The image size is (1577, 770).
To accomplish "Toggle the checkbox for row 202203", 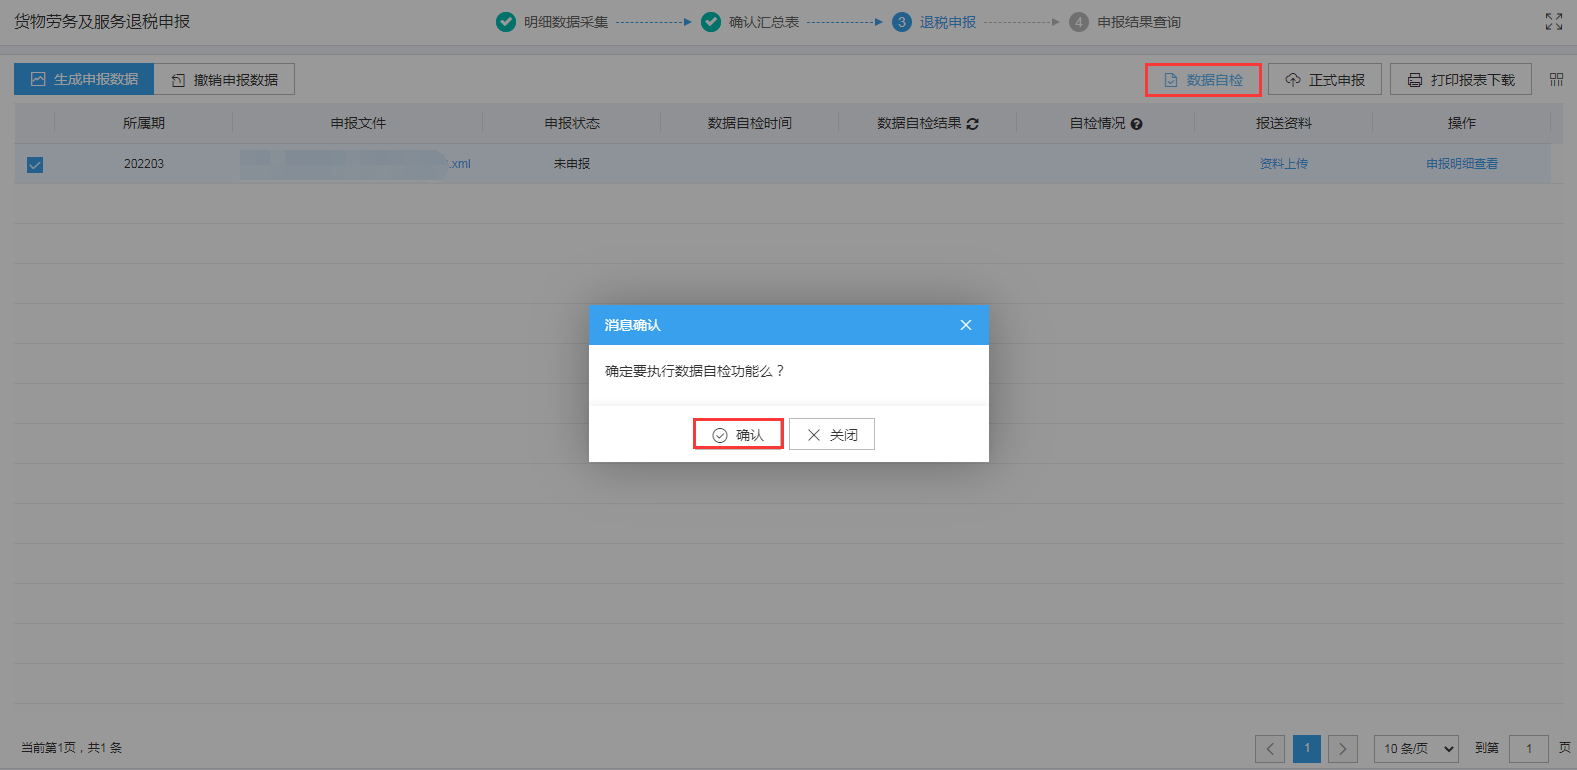I will (x=35, y=165).
